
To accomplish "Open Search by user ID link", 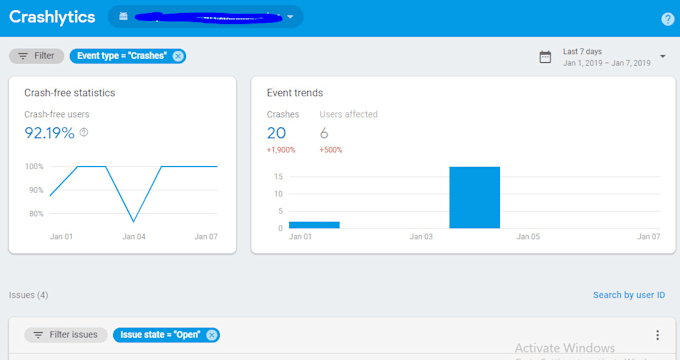I will [x=629, y=295].
